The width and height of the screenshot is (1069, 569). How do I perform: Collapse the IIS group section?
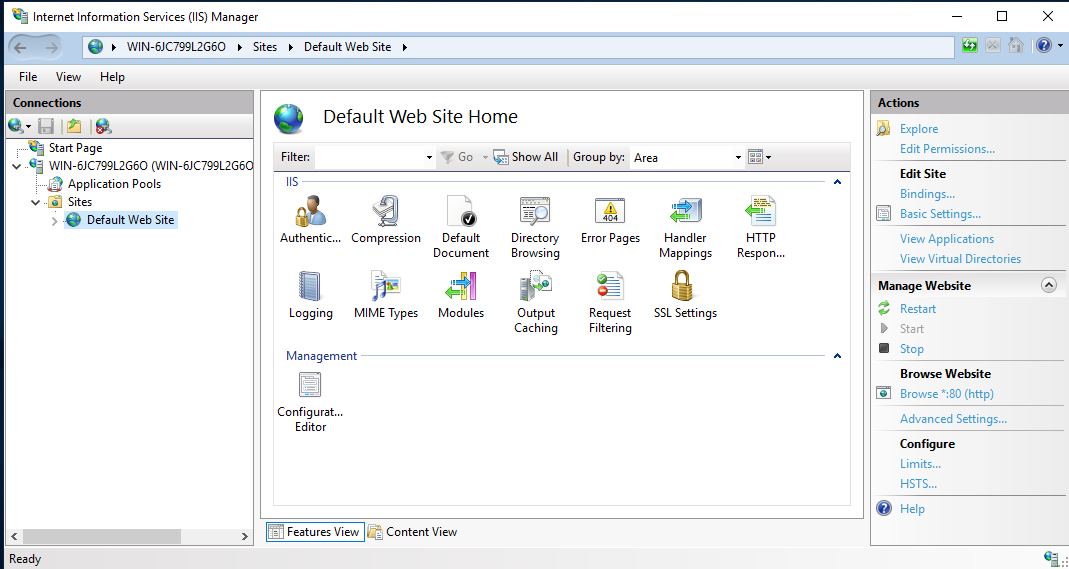[x=837, y=182]
